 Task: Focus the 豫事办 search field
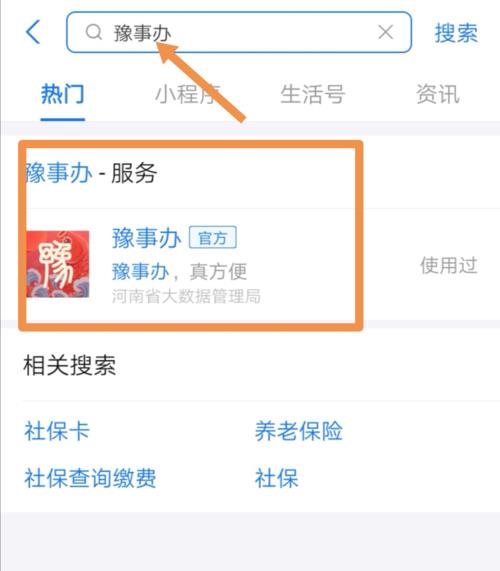point(239,32)
